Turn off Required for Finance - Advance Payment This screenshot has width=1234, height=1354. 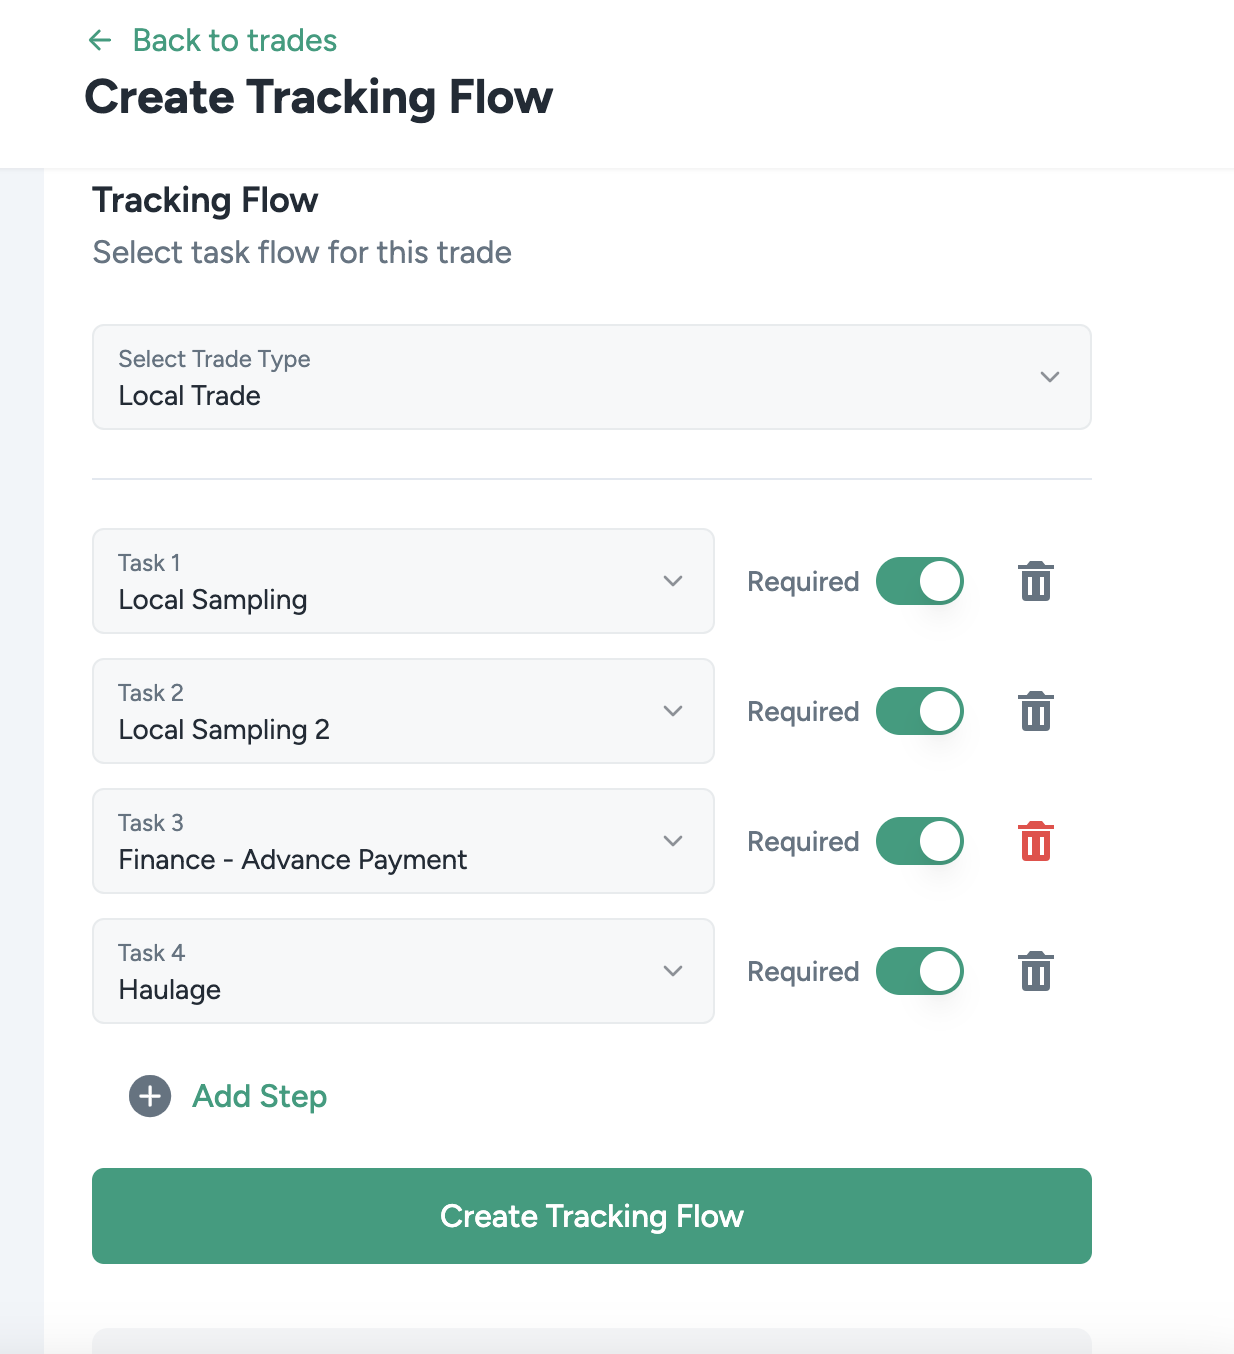[920, 841]
